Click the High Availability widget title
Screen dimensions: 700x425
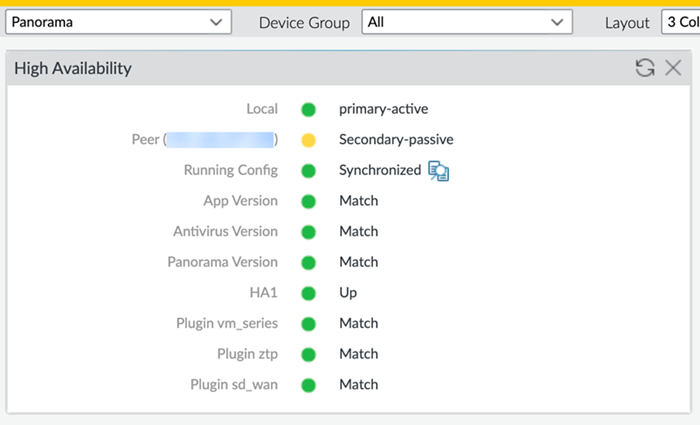[x=73, y=69]
